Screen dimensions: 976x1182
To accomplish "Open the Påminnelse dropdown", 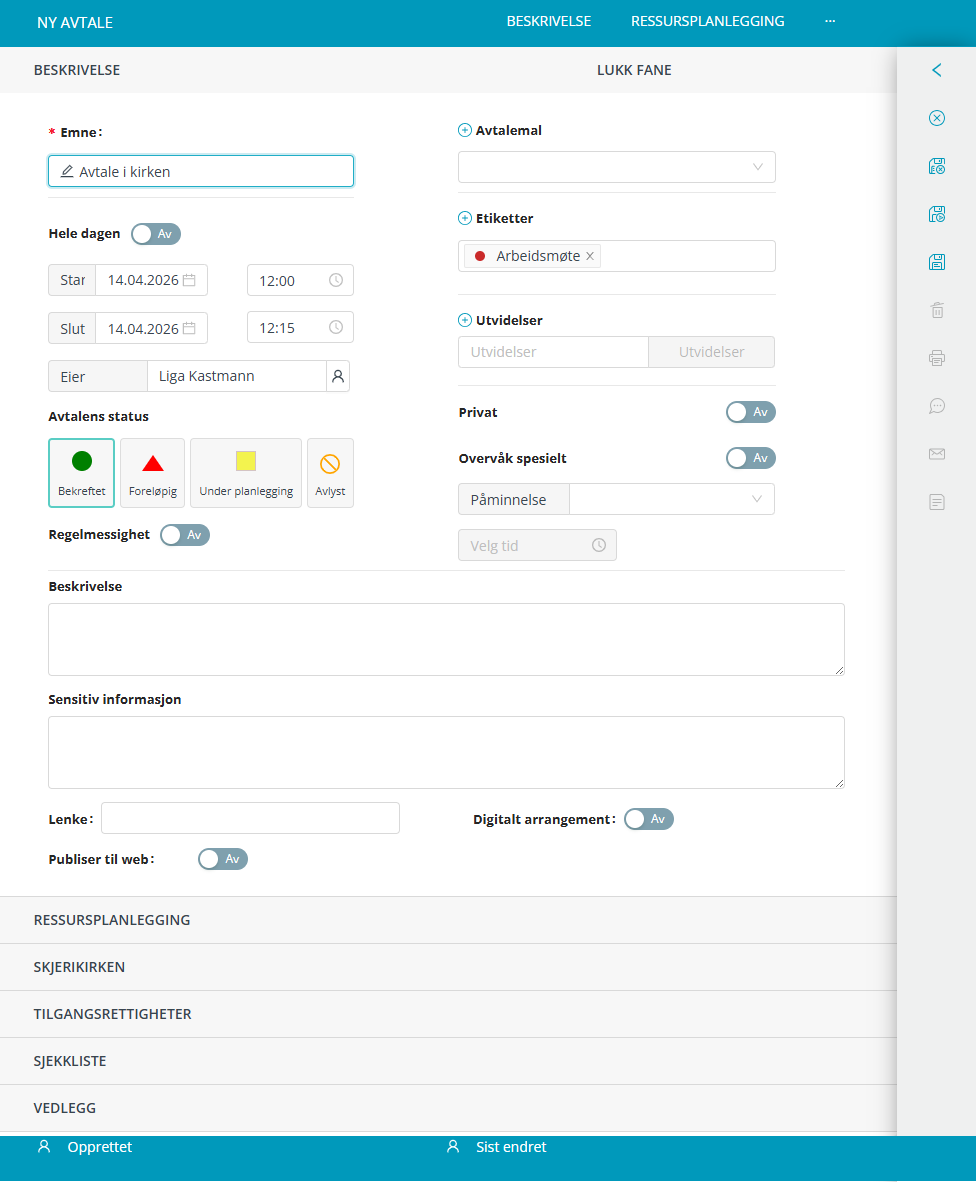I will pos(671,499).
